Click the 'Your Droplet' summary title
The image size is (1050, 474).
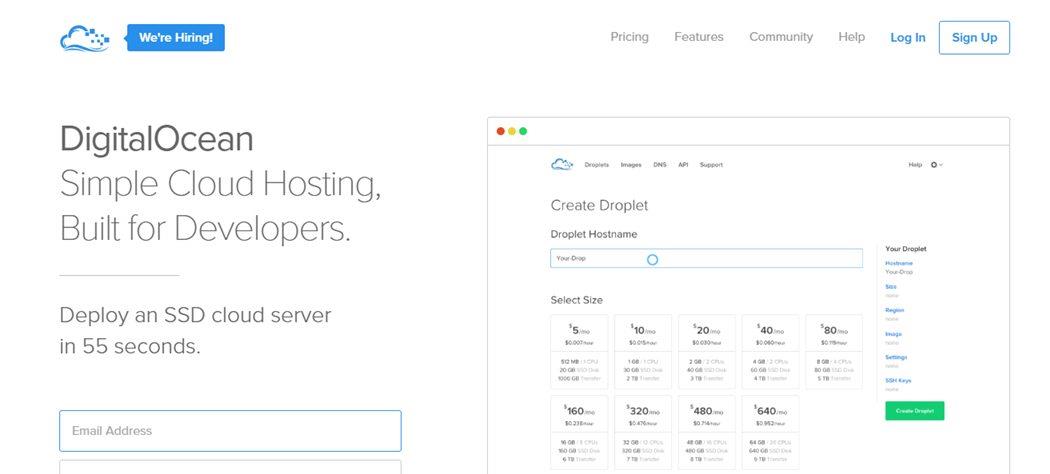click(x=906, y=248)
